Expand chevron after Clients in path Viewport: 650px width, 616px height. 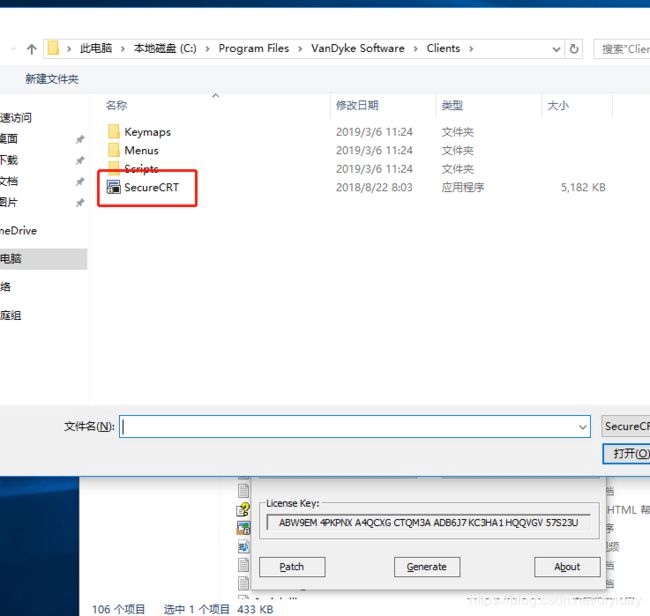pyautogui.click(x=471, y=49)
